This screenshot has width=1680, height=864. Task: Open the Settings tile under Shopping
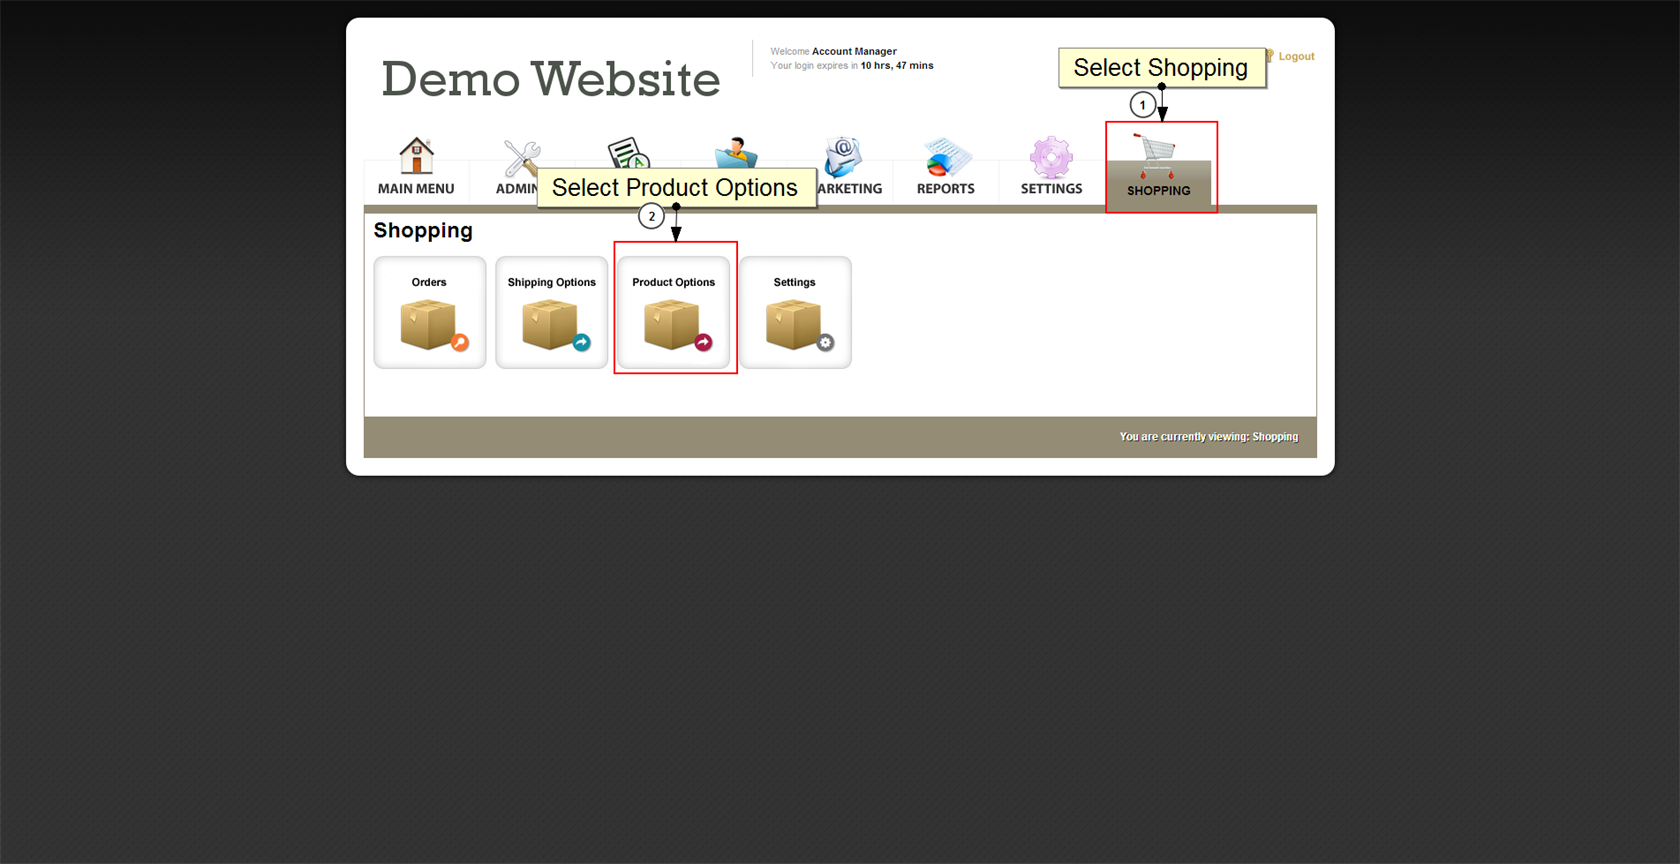click(x=796, y=313)
